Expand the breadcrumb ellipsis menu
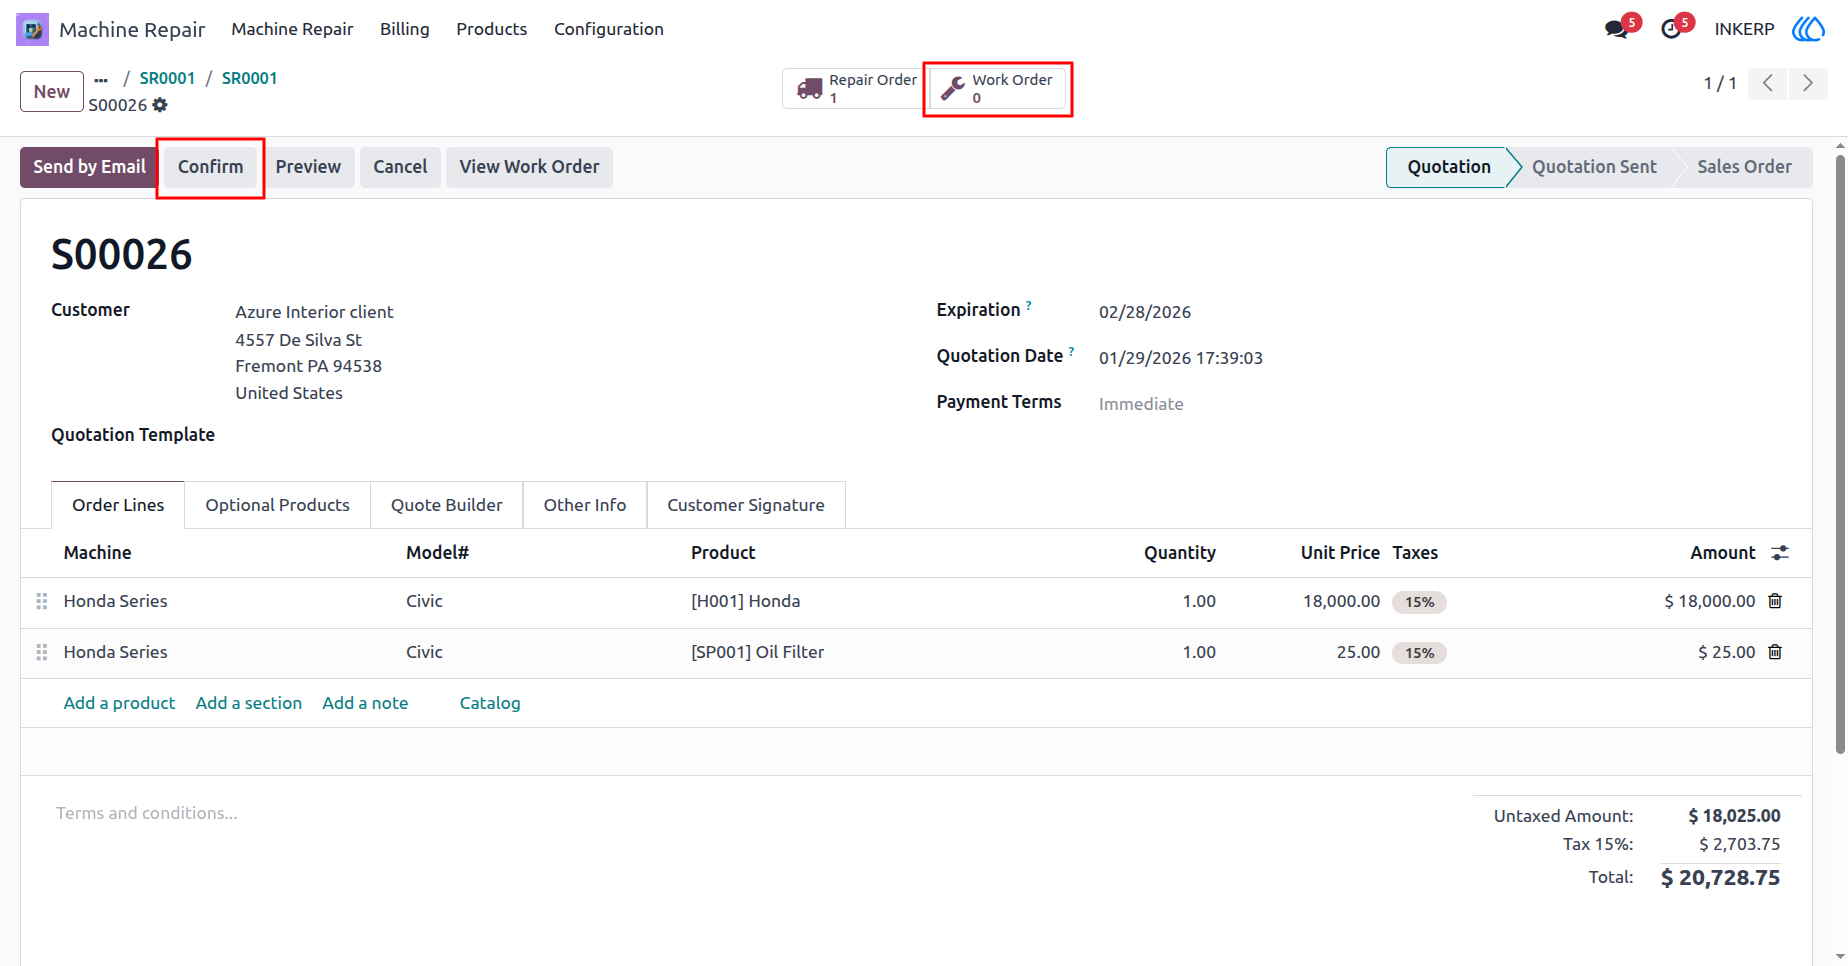This screenshot has height=966, width=1848. (x=101, y=79)
